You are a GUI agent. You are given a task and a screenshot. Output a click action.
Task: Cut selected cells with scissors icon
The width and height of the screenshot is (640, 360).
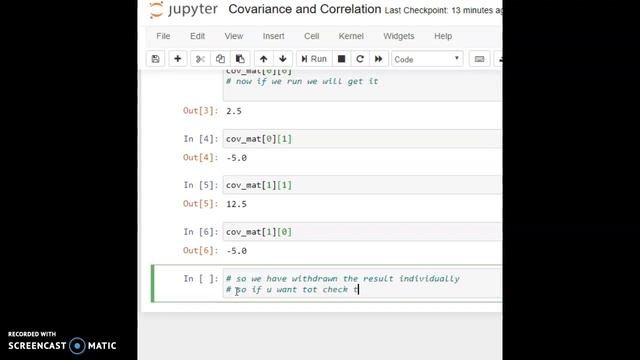200,59
